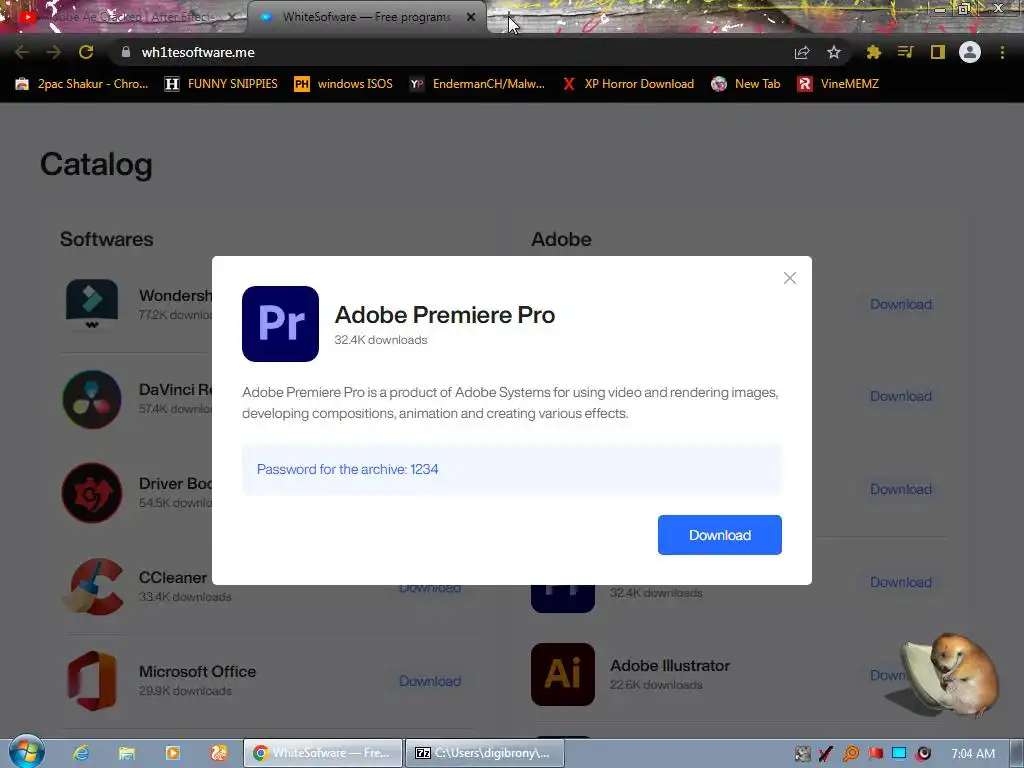Image resolution: width=1024 pixels, height=768 pixels.
Task: Click the taskbar clock showing 7:04 AM
Action: tap(972, 754)
